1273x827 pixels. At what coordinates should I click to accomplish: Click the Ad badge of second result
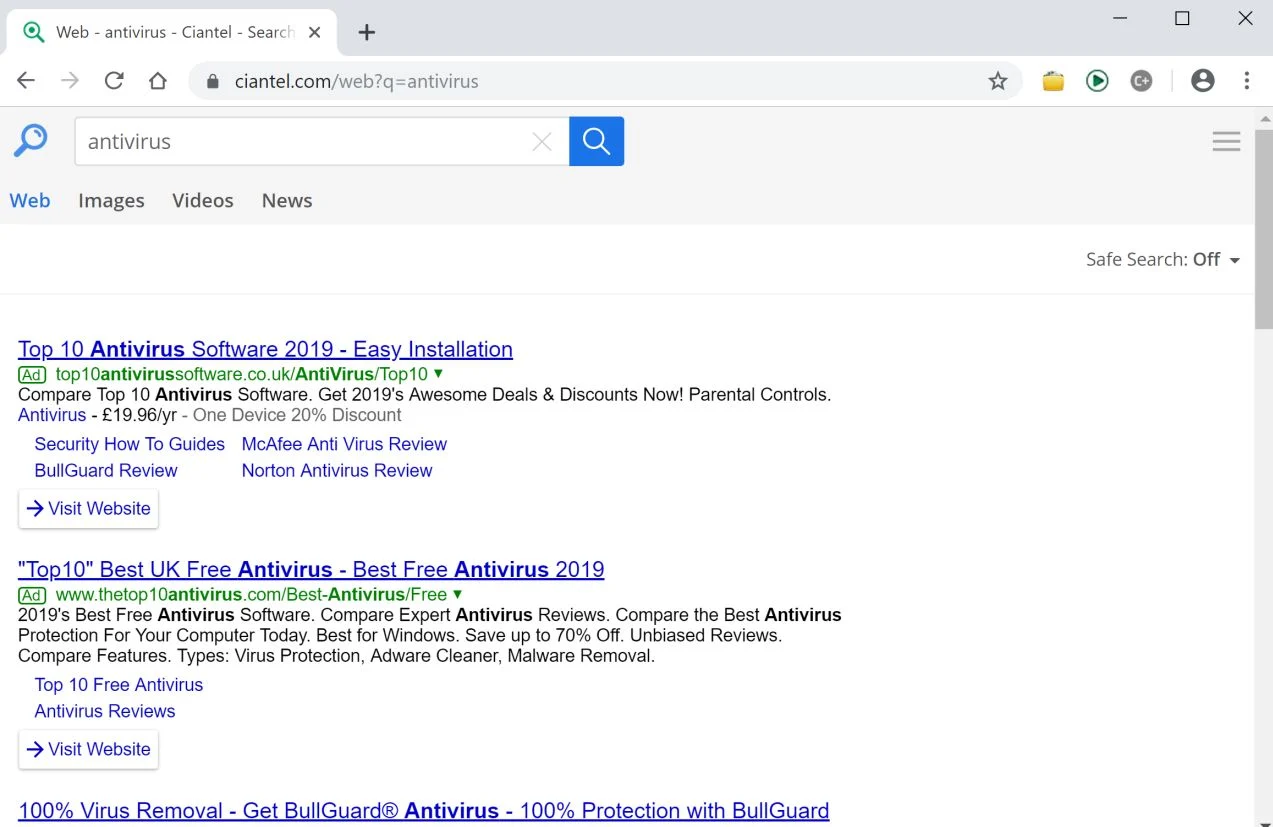tap(32, 596)
